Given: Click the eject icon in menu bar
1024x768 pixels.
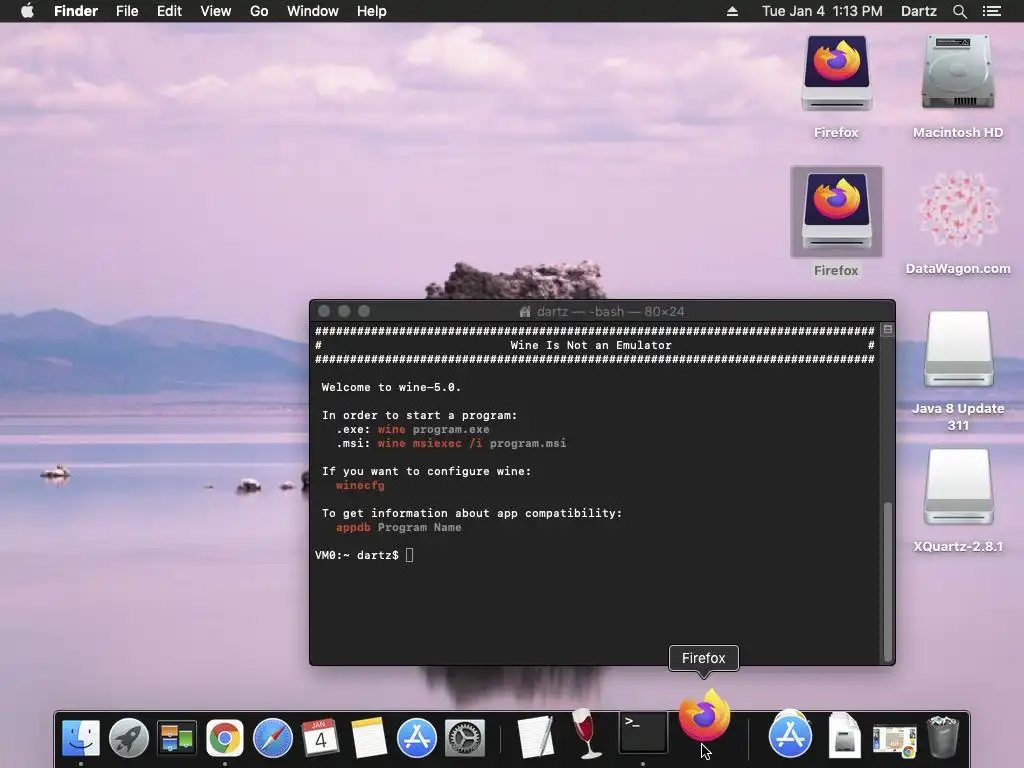Looking at the screenshot, I should 733,11.
